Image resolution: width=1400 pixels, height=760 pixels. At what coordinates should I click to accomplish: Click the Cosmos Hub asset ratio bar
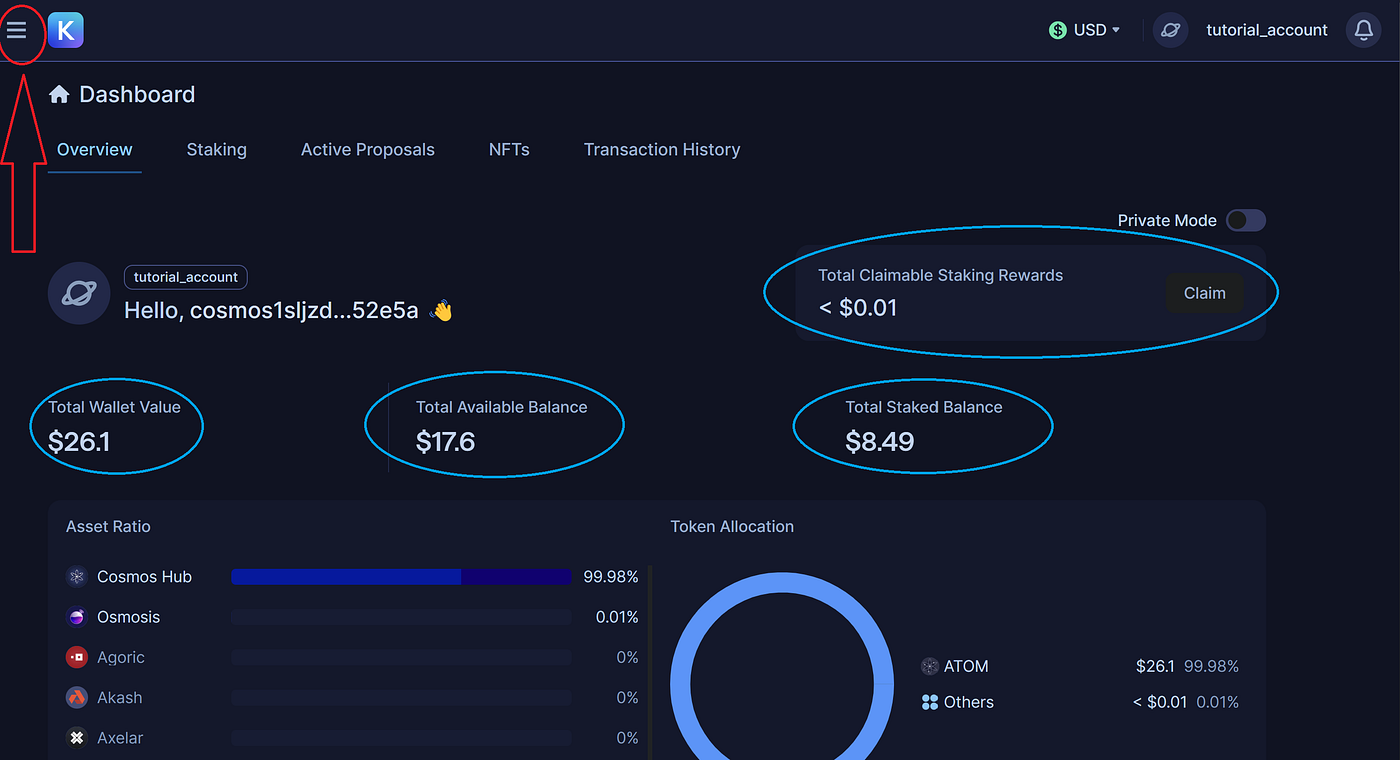[x=400, y=576]
